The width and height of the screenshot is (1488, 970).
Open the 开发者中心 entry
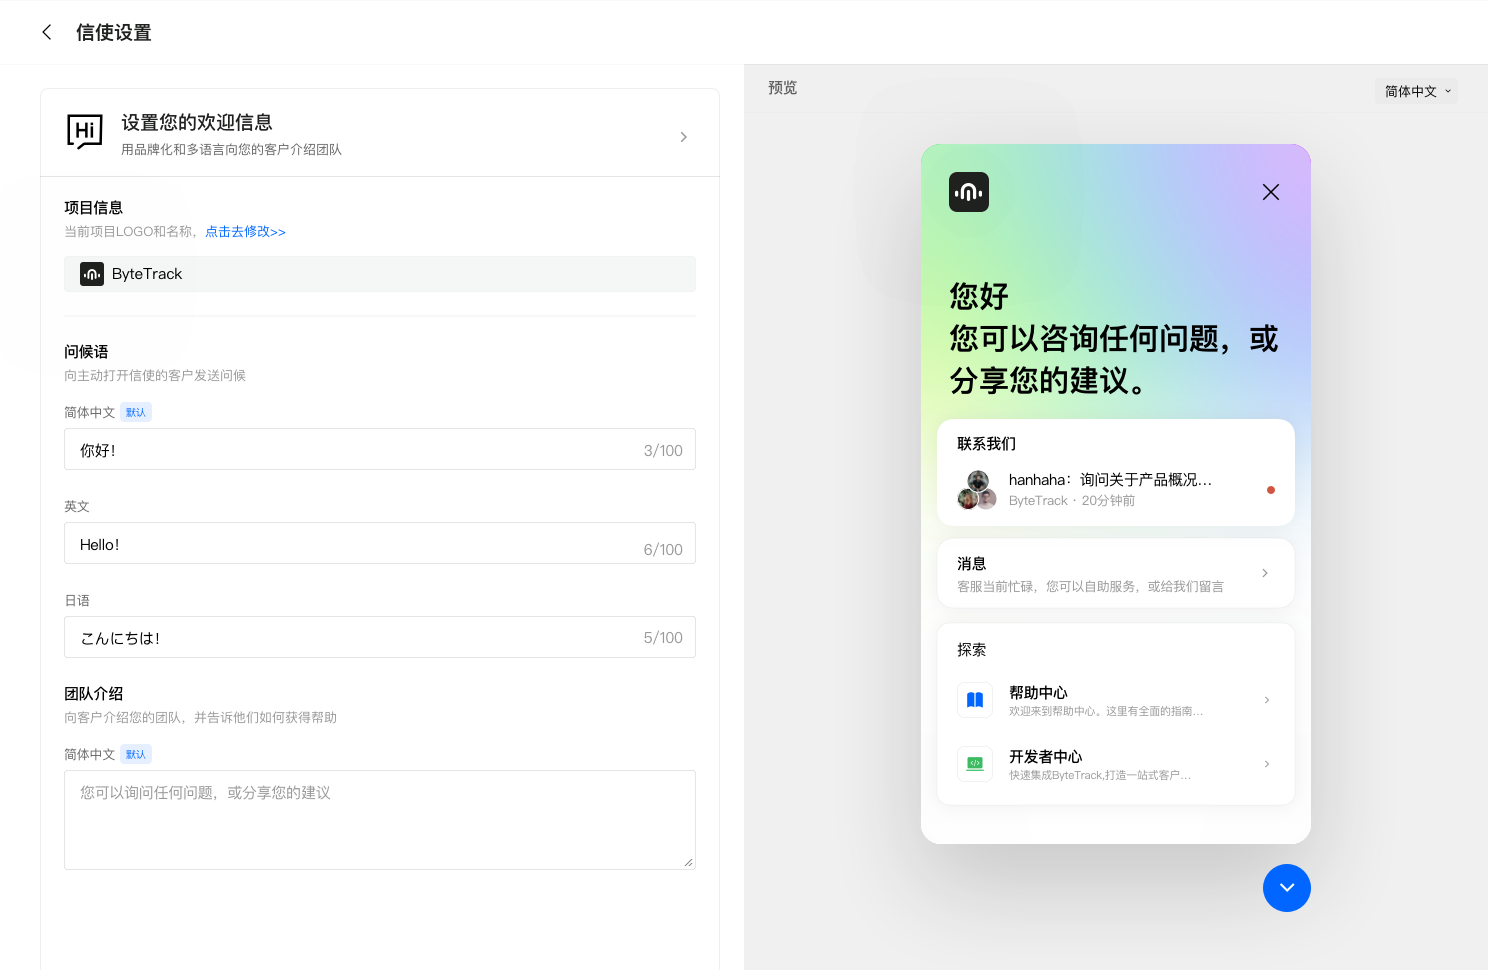1116,764
